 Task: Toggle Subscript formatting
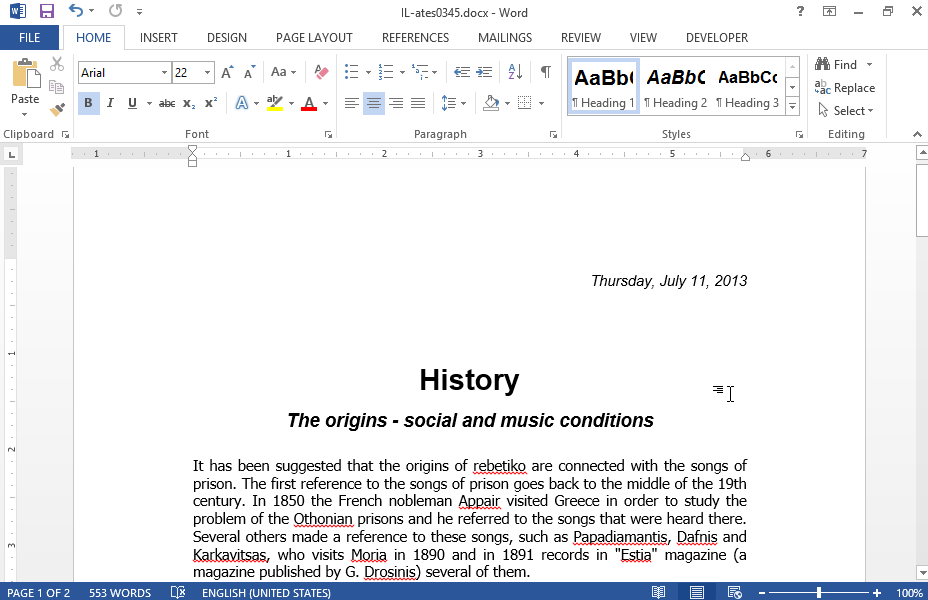189,104
